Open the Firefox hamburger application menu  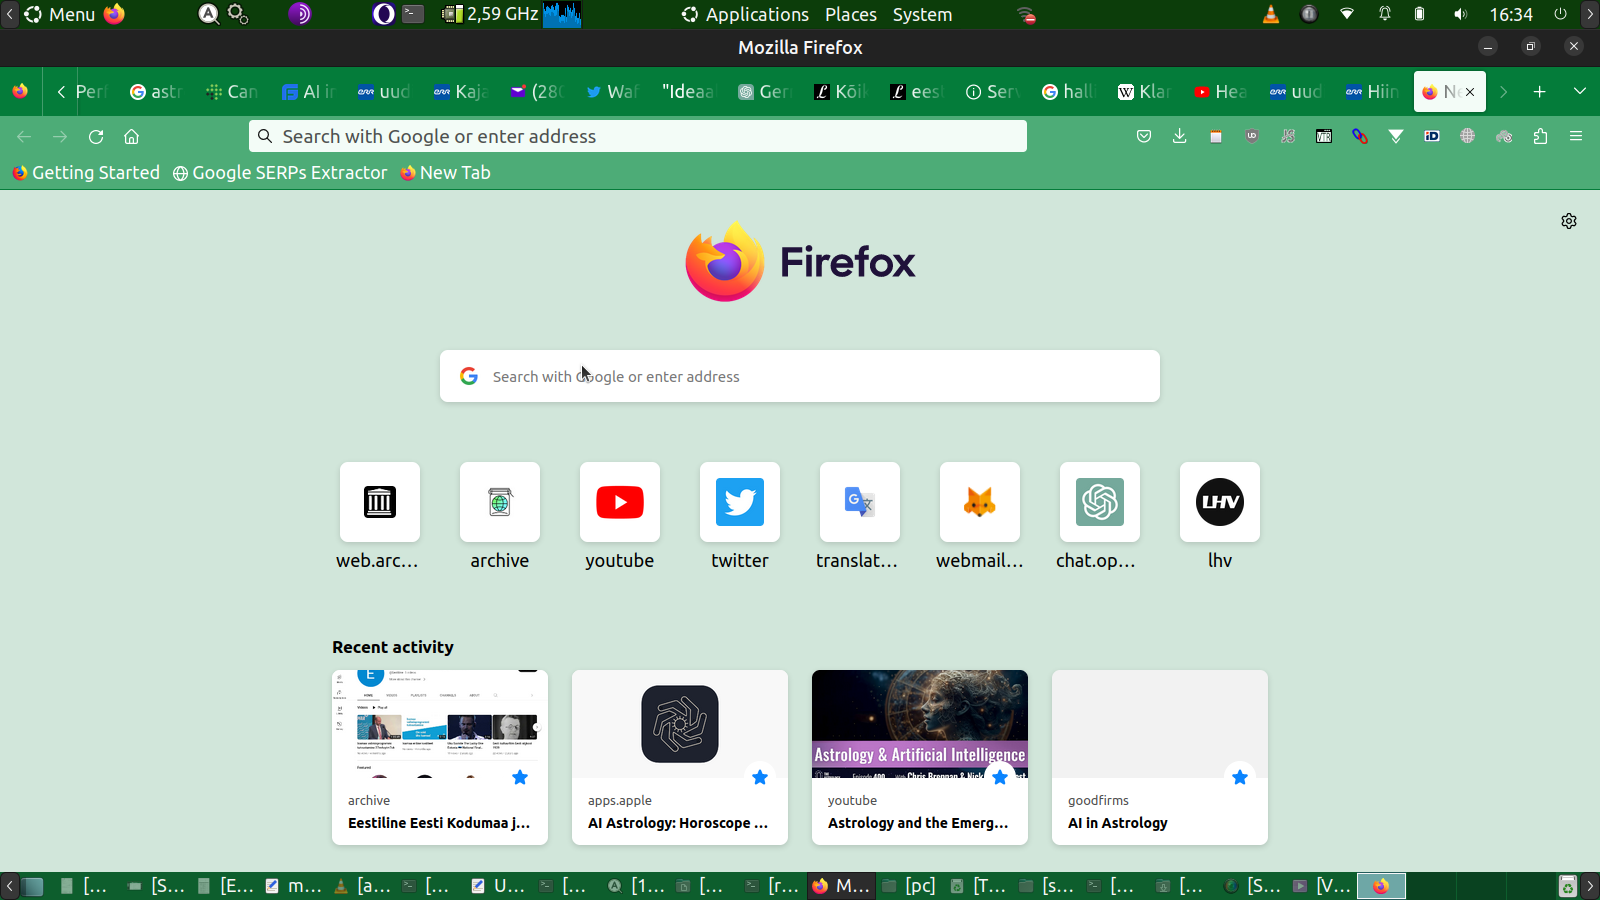[x=1576, y=136]
